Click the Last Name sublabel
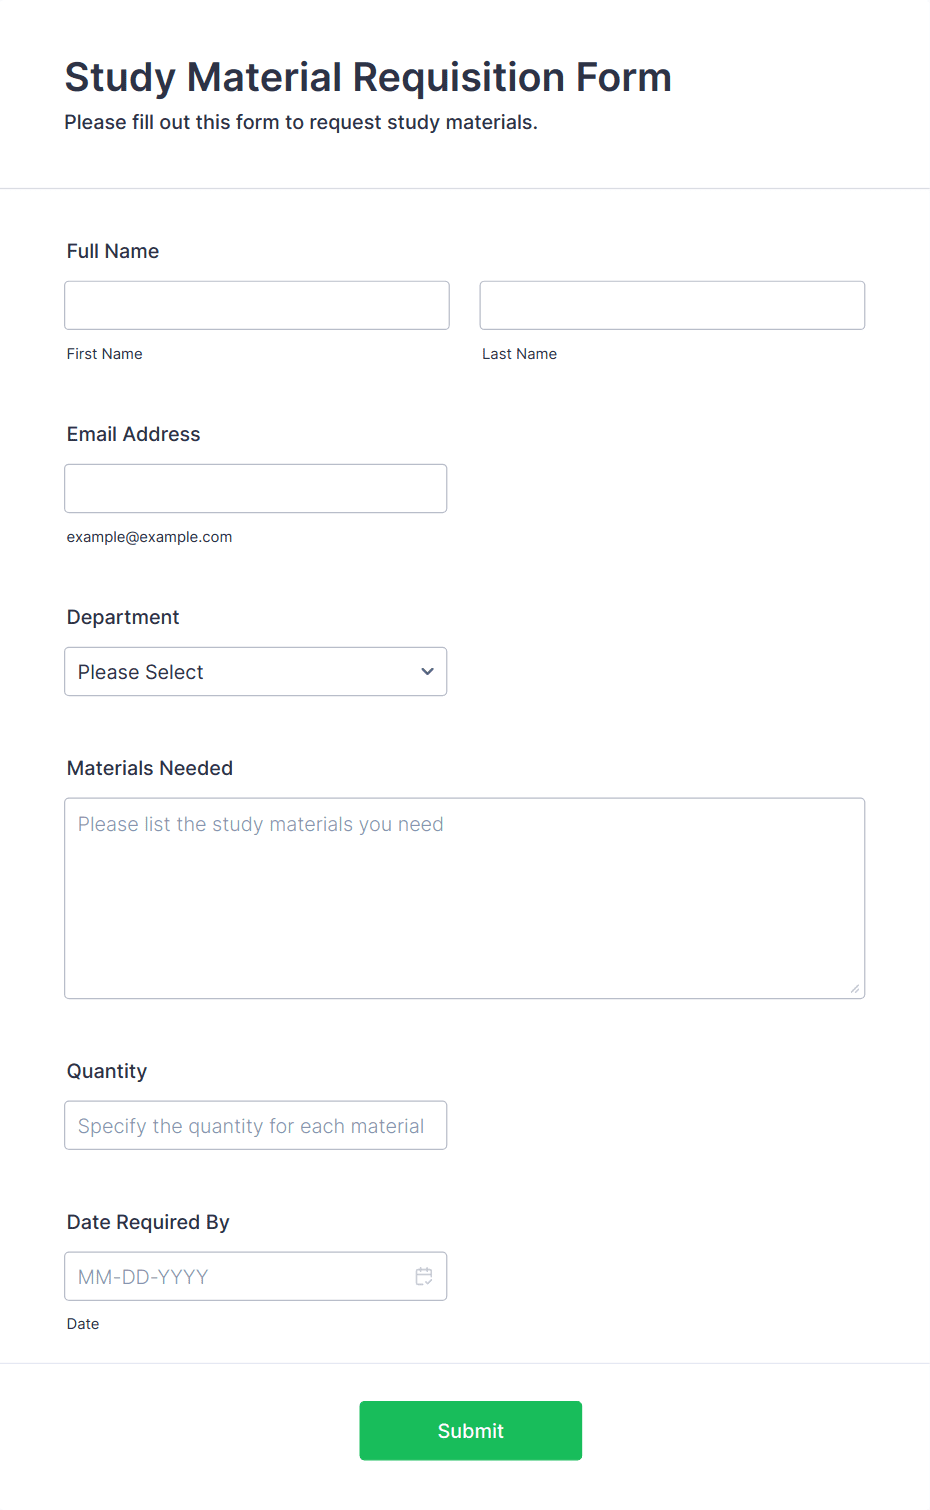This screenshot has height=1510, width=930. (520, 354)
